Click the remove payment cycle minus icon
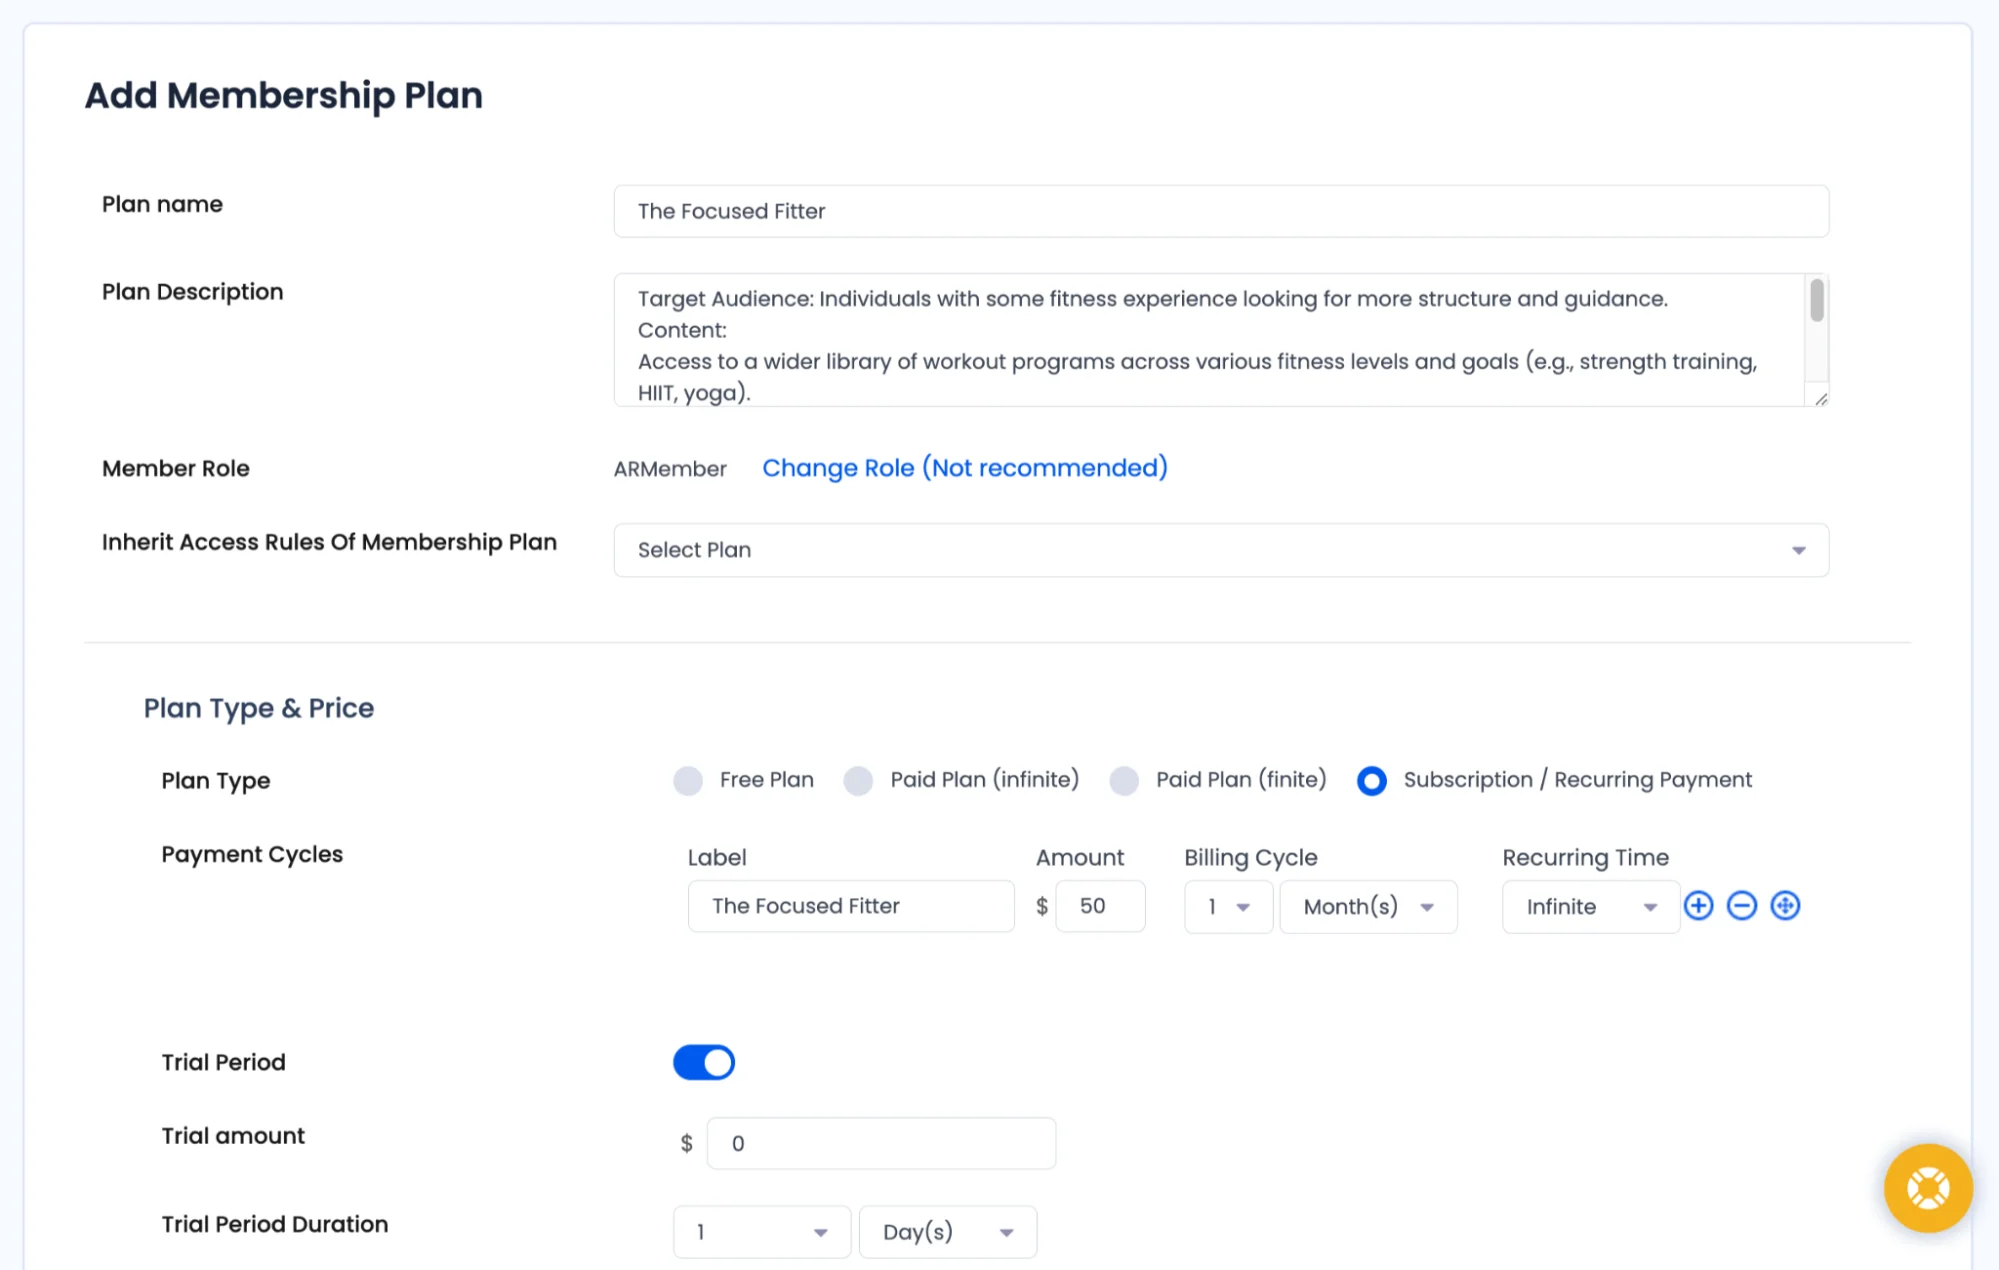Image resolution: width=1999 pixels, height=1270 pixels. 1741,906
